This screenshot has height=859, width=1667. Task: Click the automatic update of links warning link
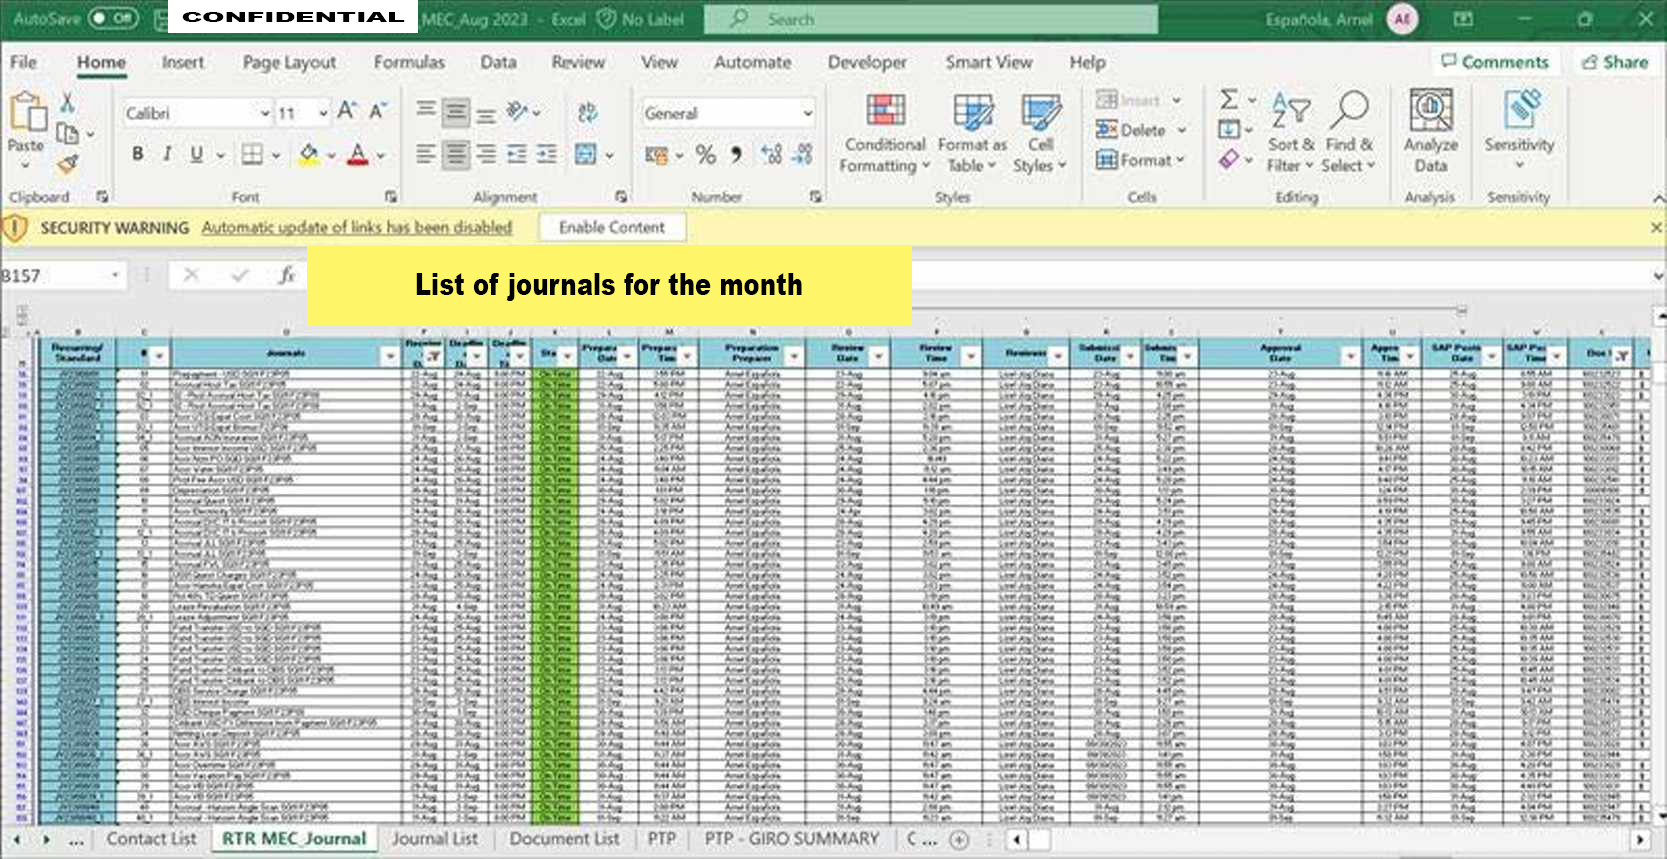357,227
